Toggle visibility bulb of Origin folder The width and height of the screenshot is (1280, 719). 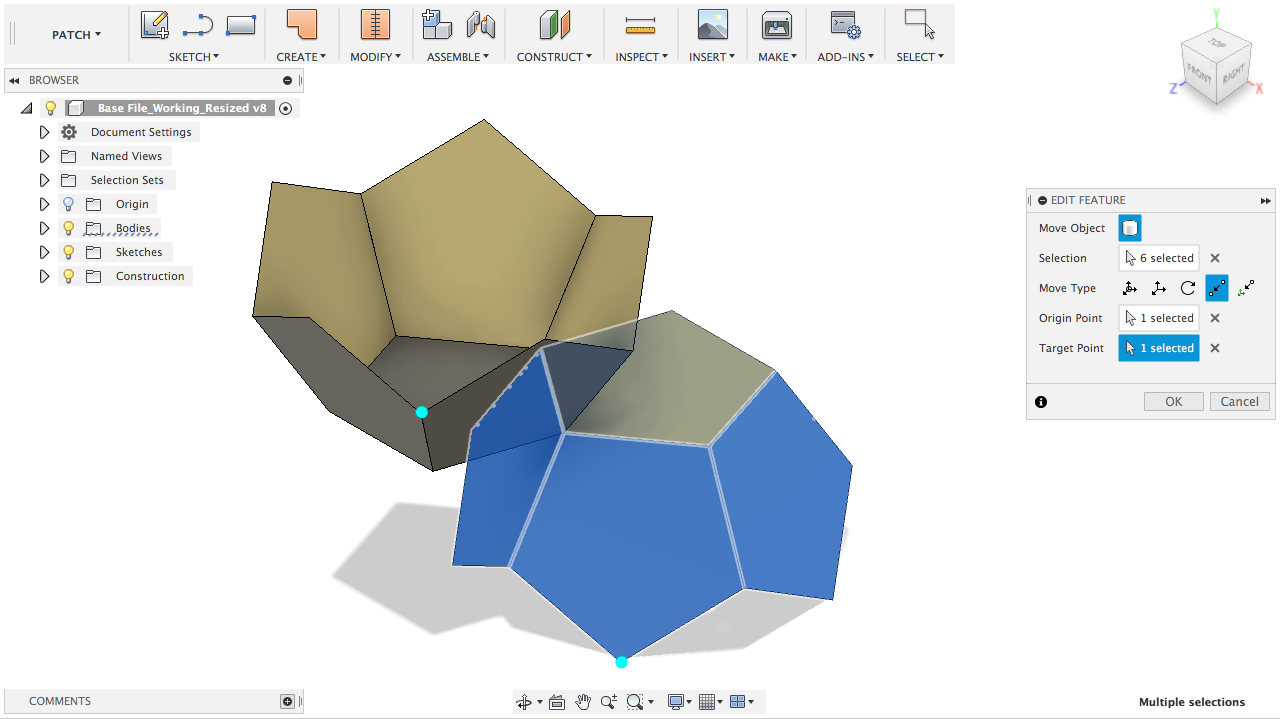point(69,204)
